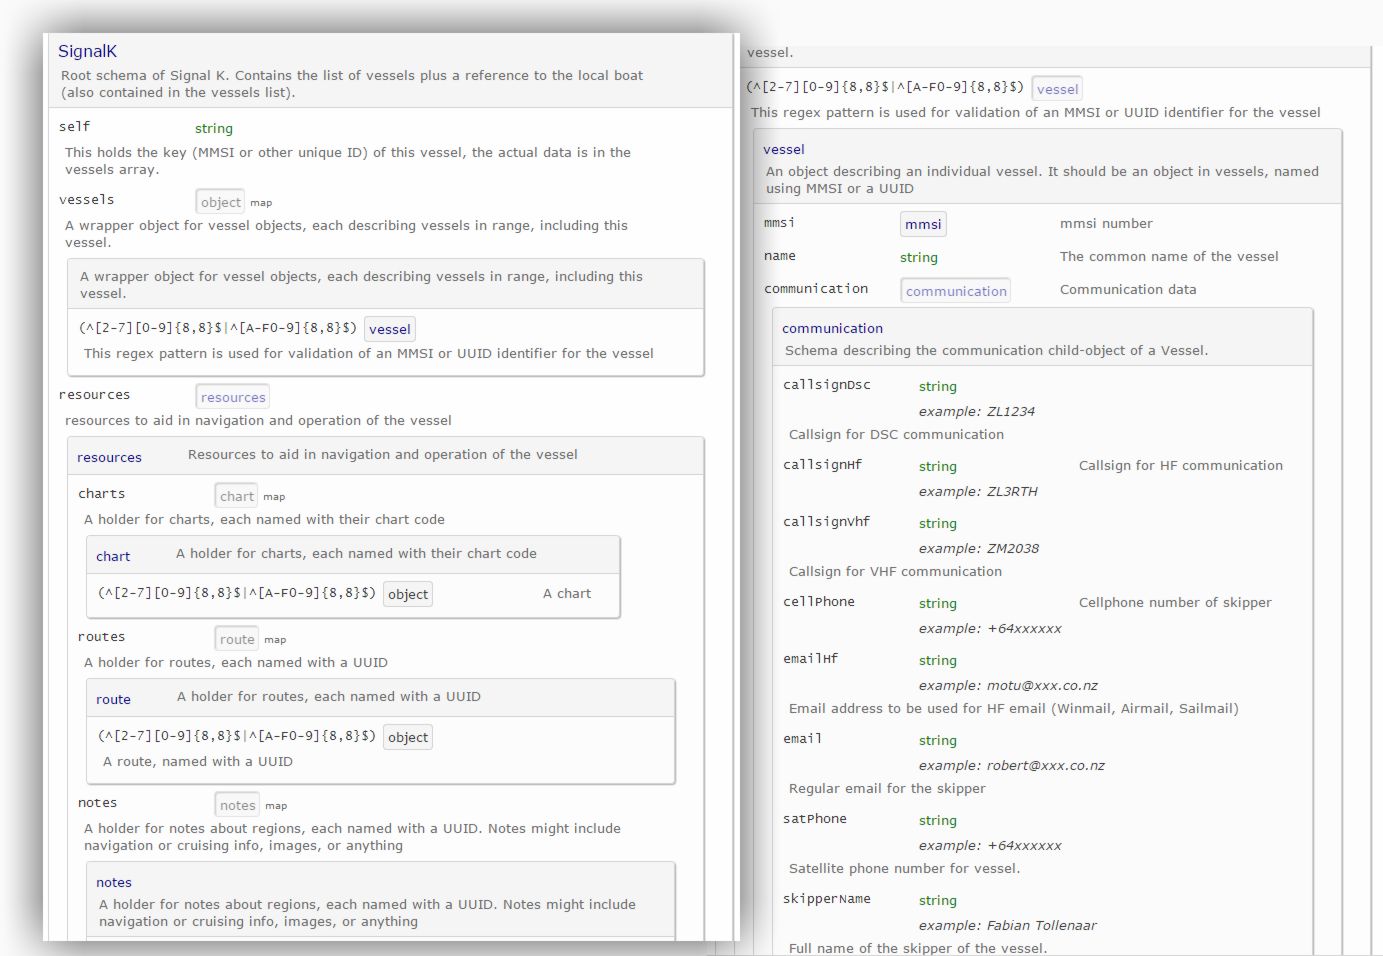Select the skipperName property name
The height and width of the screenshot is (956, 1383).
coord(826,898)
